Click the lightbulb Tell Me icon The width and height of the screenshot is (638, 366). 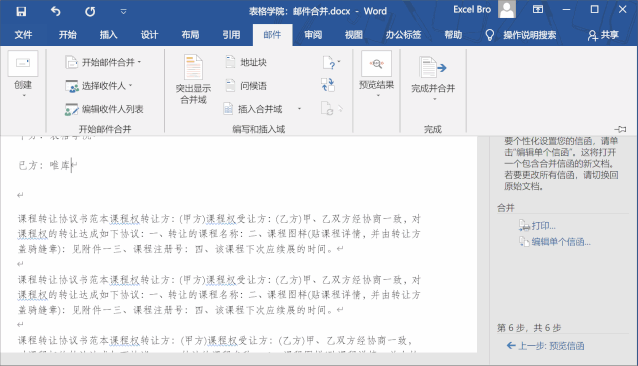pos(489,35)
